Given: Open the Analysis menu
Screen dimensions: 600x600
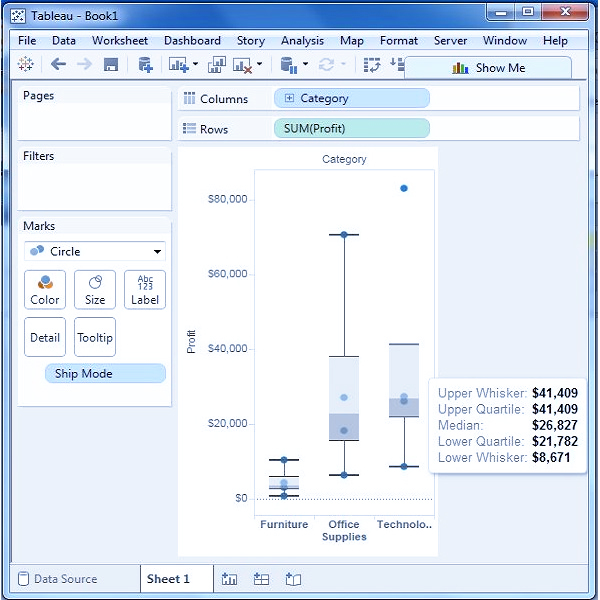Looking at the screenshot, I should [302, 41].
